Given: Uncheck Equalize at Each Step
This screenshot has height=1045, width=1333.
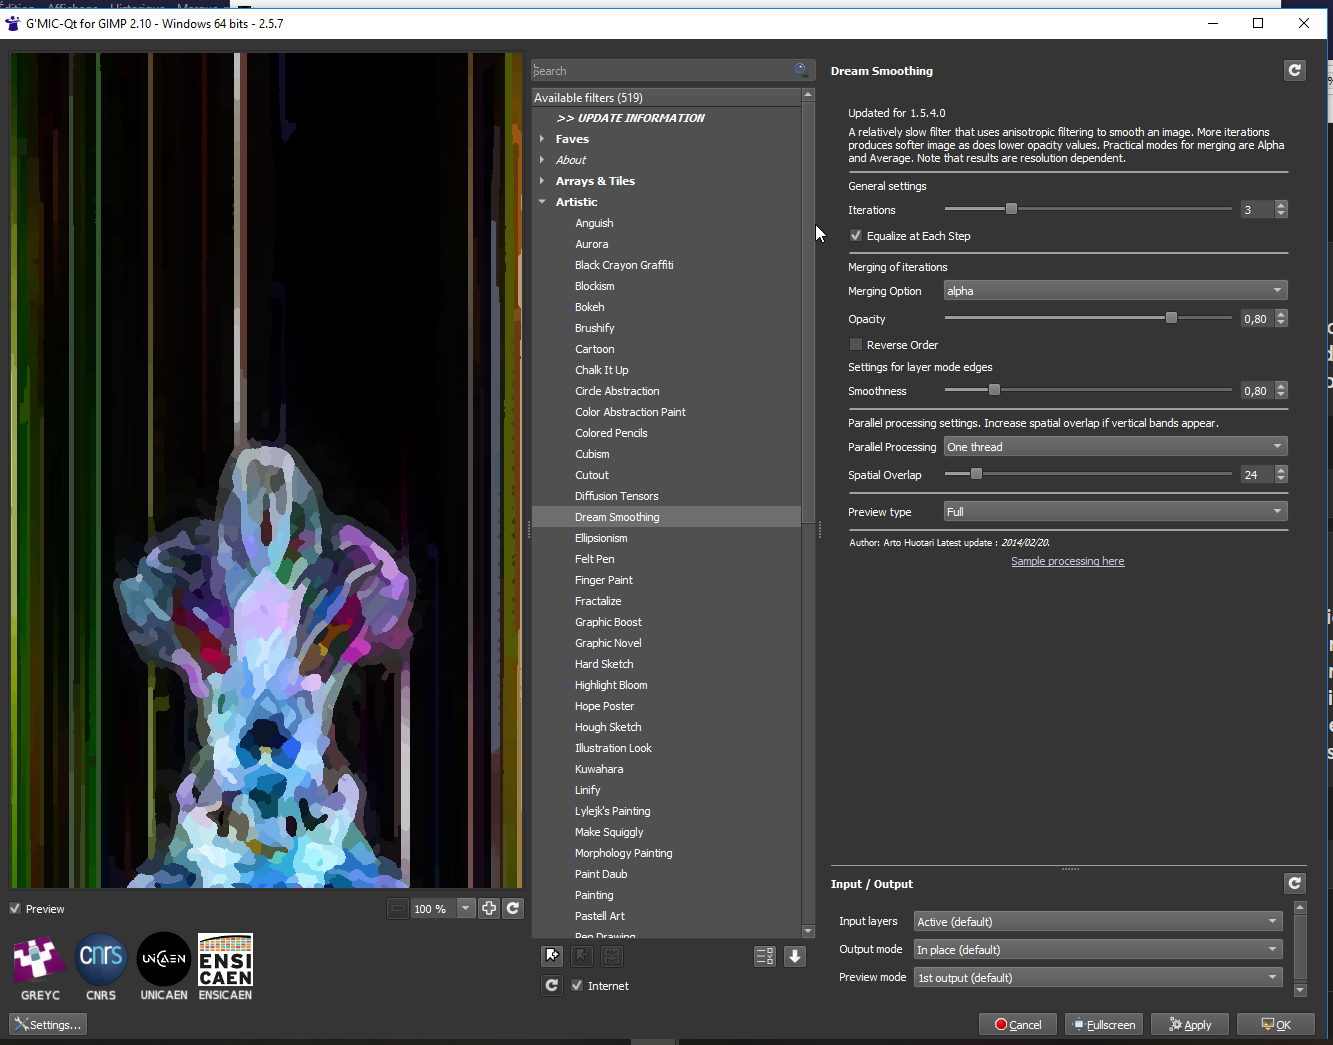Looking at the screenshot, I should pyautogui.click(x=856, y=236).
